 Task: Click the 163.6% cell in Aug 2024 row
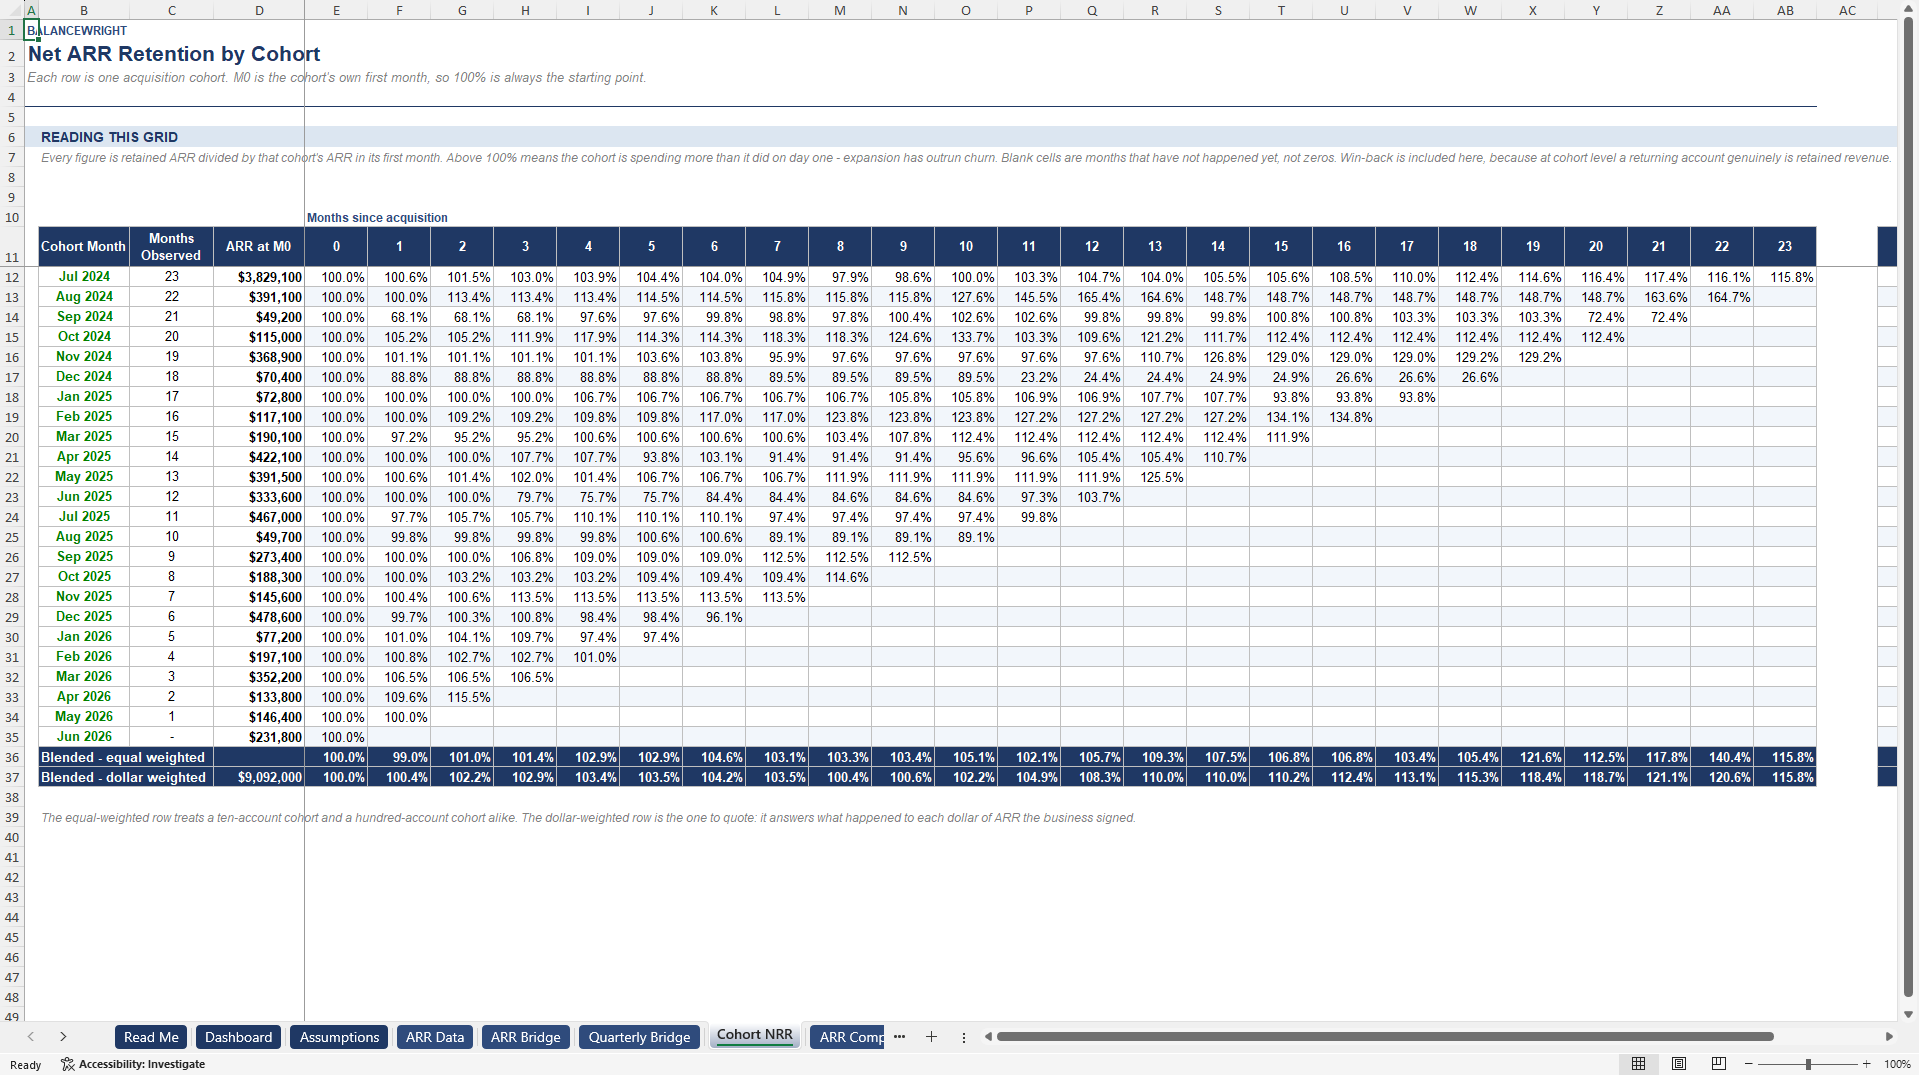[1659, 297]
